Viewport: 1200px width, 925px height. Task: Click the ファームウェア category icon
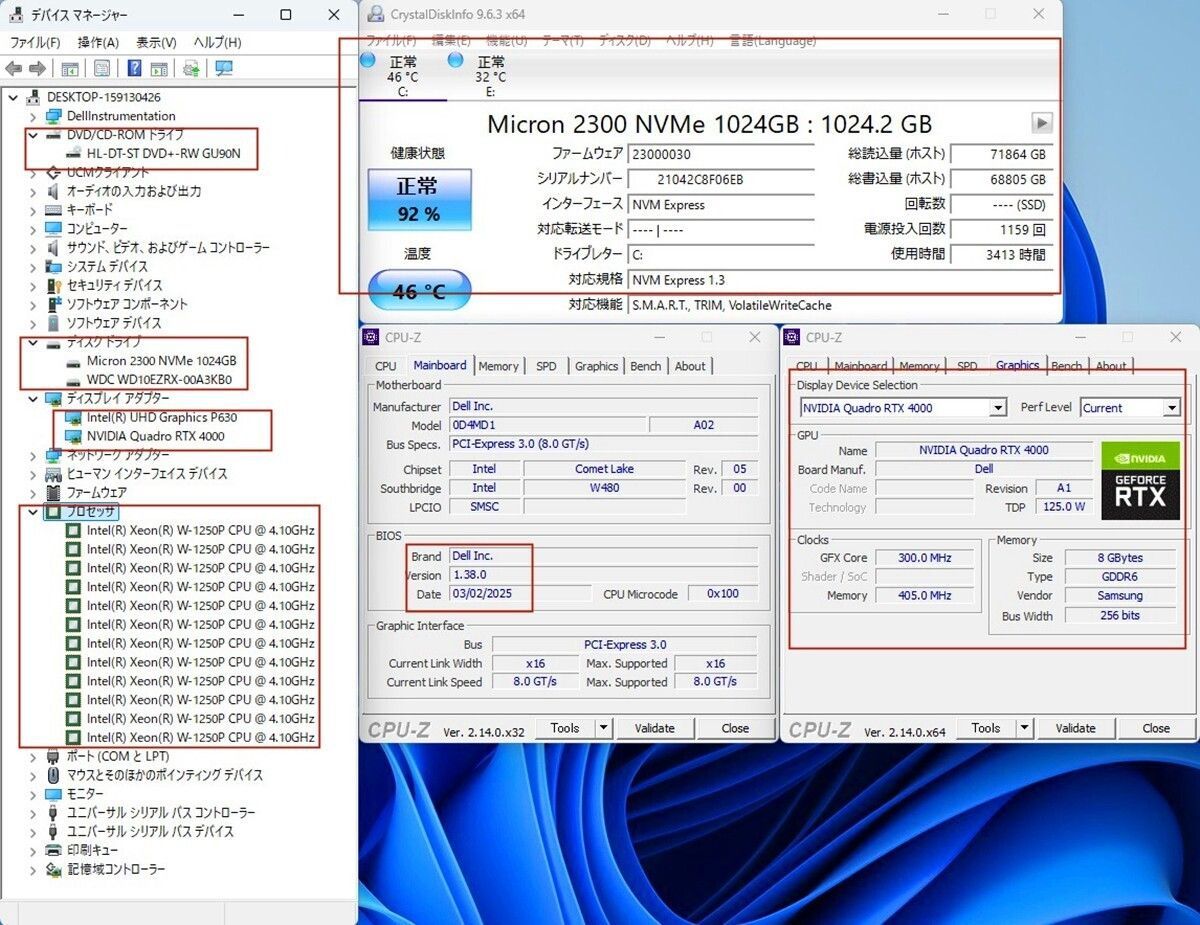(x=54, y=493)
